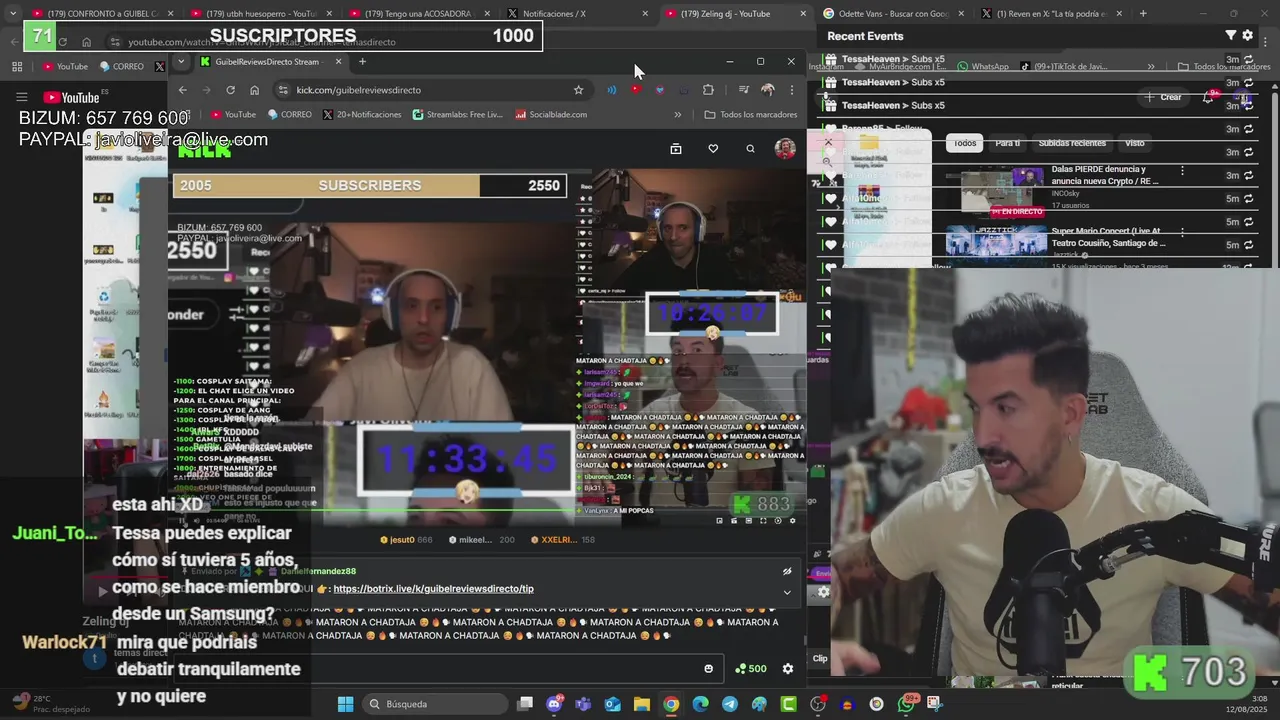Select the Todos filter chip
Screen dimensions: 1280x720
[964, 143]
